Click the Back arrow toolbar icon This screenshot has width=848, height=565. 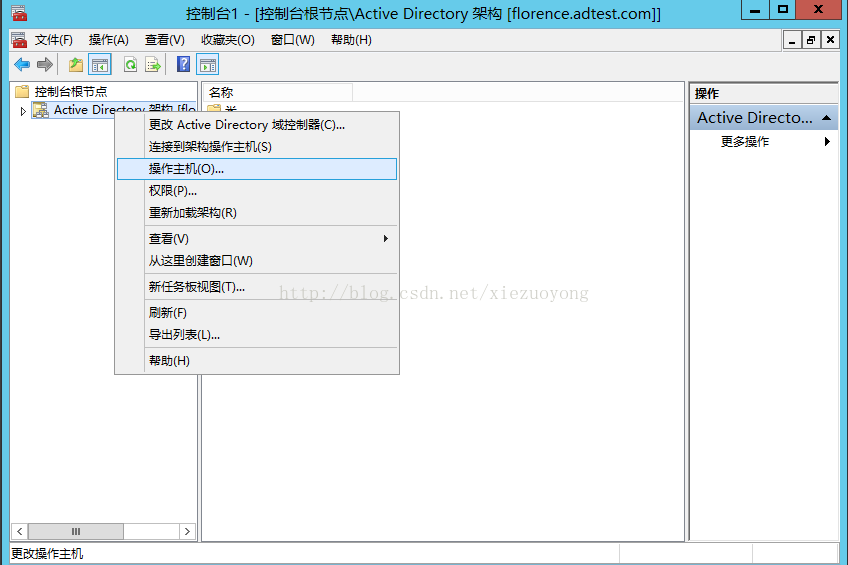coord(22,65)
